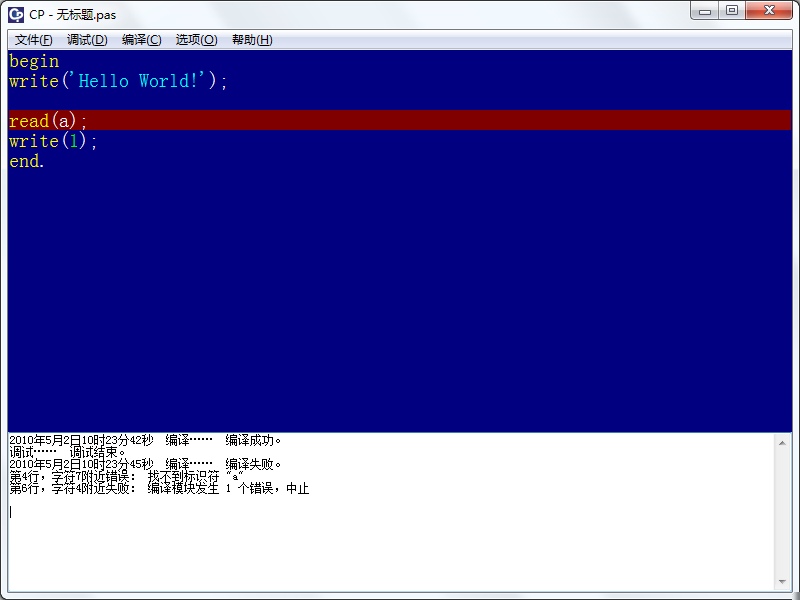The height and width of the screenshot is (600, 800).
Task: Open the 调试(D) menu
Action: [x=87, y=40]
